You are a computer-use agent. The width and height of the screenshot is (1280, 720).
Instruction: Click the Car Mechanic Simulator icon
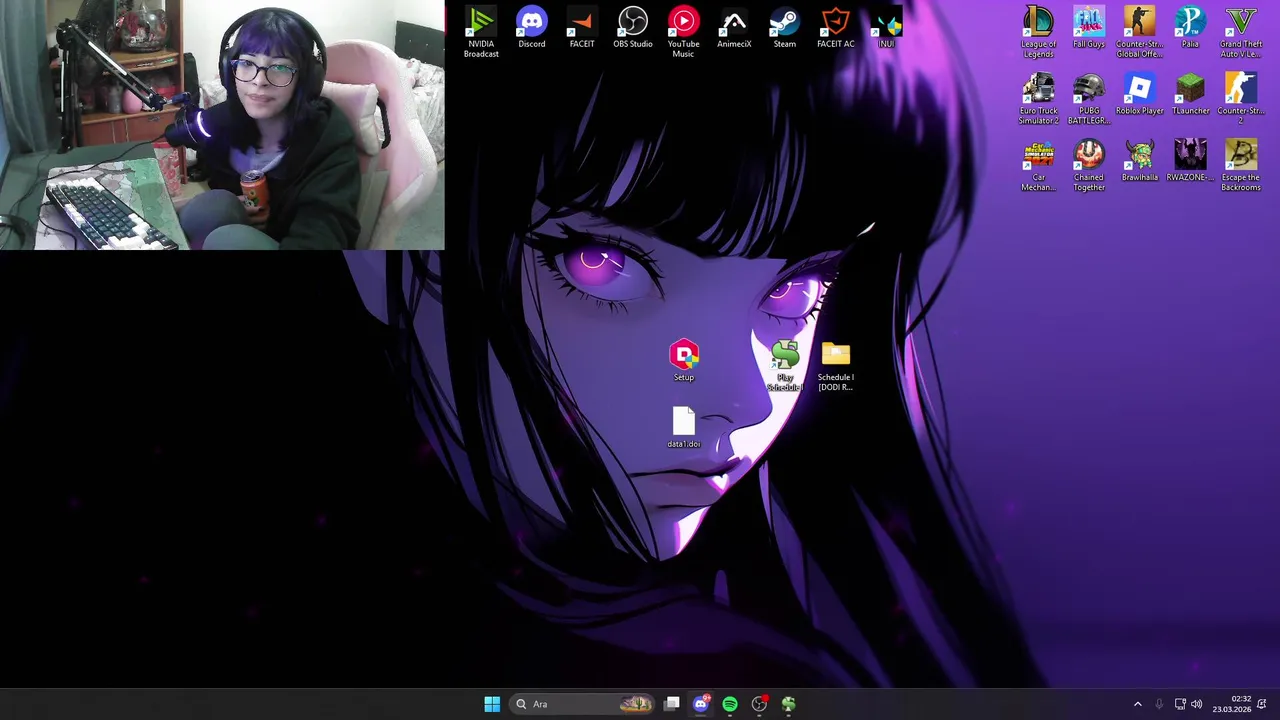(1038, 166)
